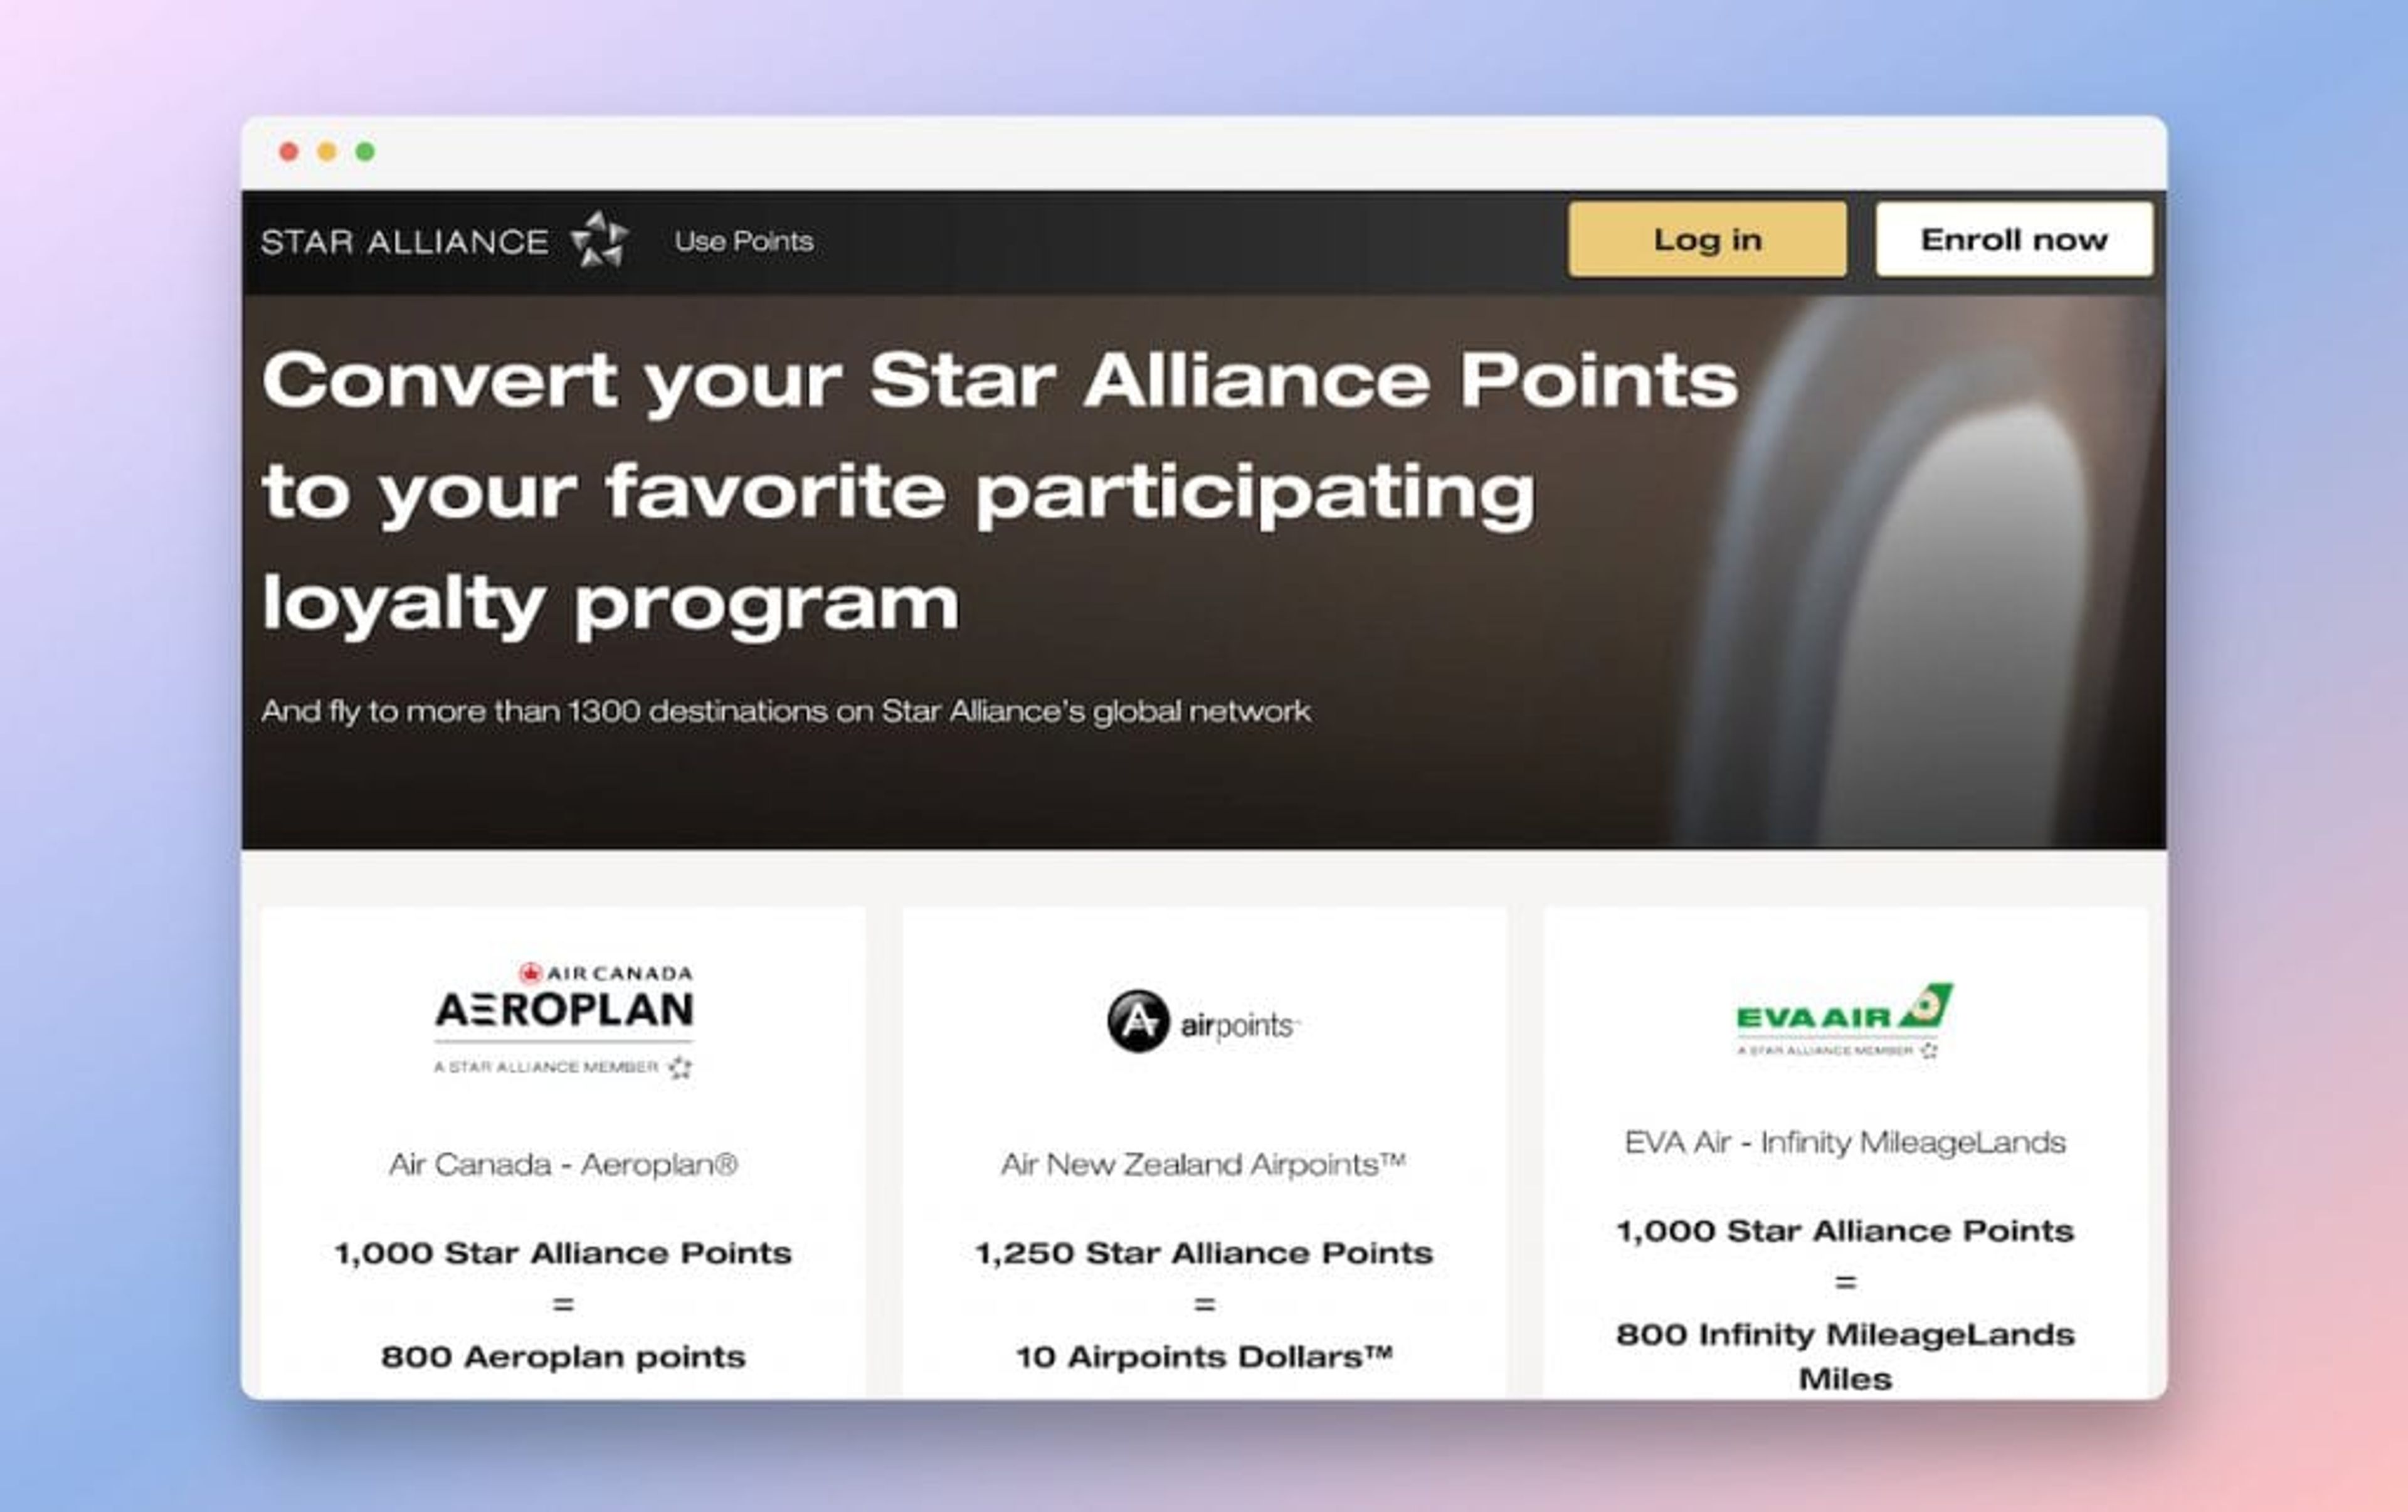Select the EVA Air - Infinity MileageLands title
The height and width of the screenshot is (1512, 2408).
(1845, 1142)
